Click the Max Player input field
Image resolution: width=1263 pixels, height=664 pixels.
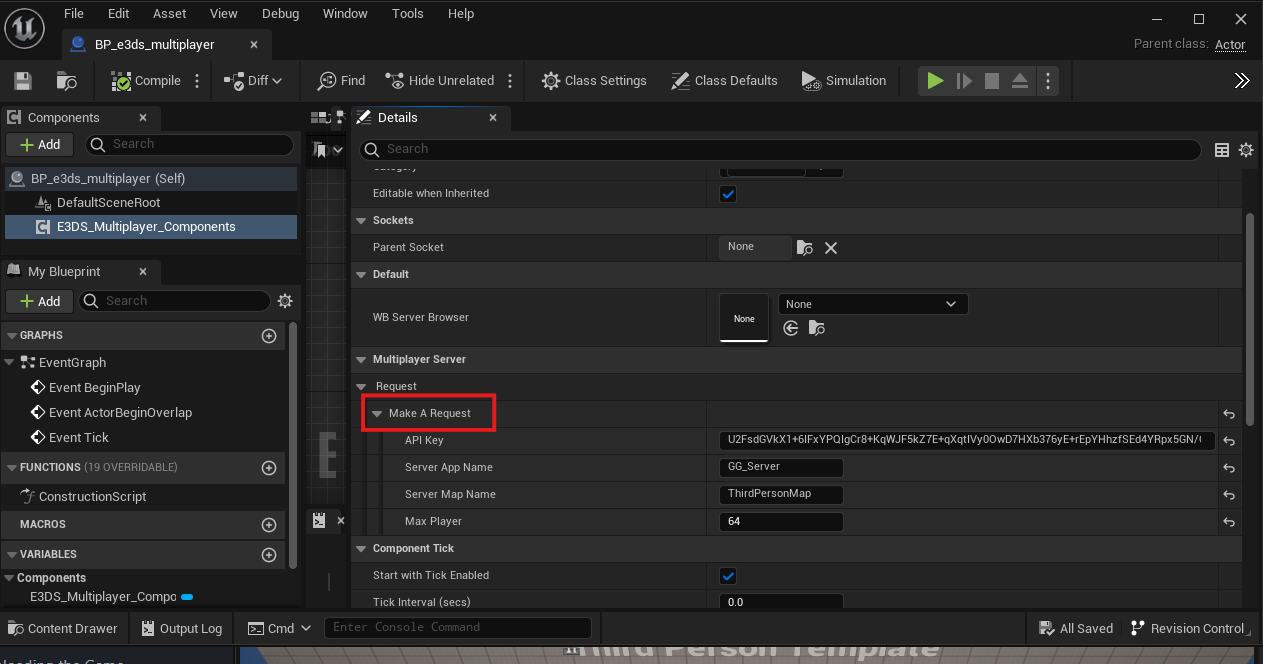(x=780, y=522)
